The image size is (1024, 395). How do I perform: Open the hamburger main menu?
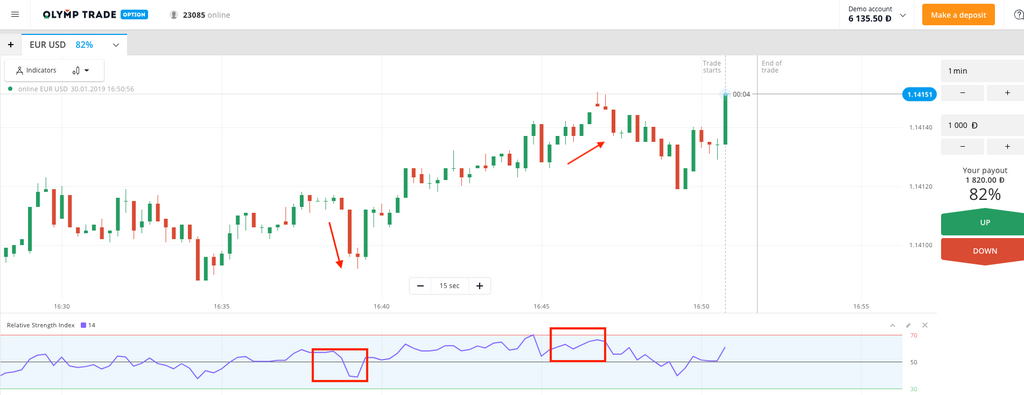tap(15, 14)
